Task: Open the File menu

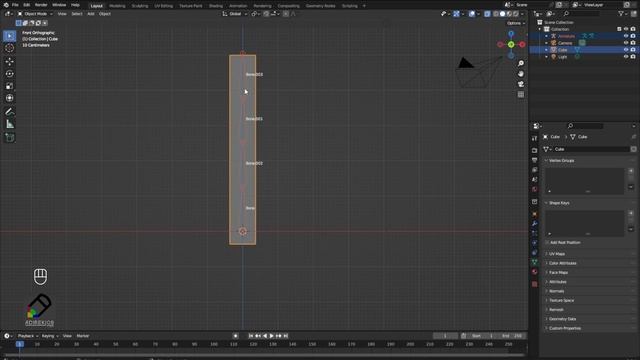Action: point(15,5)
